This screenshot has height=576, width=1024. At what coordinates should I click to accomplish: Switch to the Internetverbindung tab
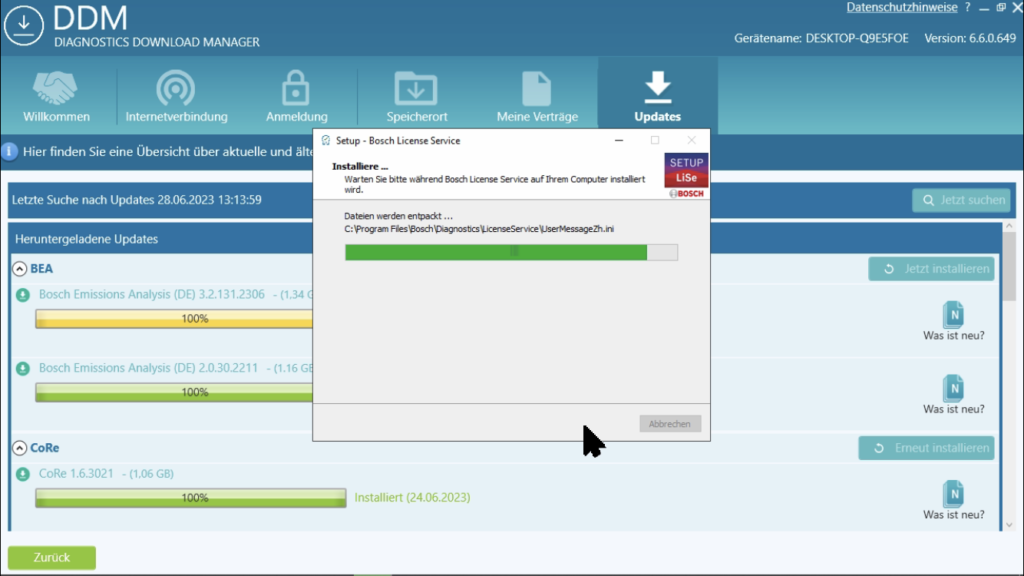176,96
